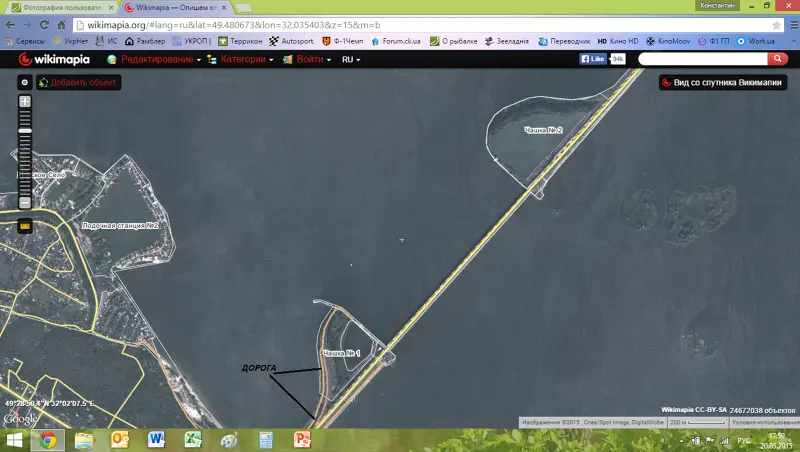Open the KinoMoov bookmark

tap(668, 41)
